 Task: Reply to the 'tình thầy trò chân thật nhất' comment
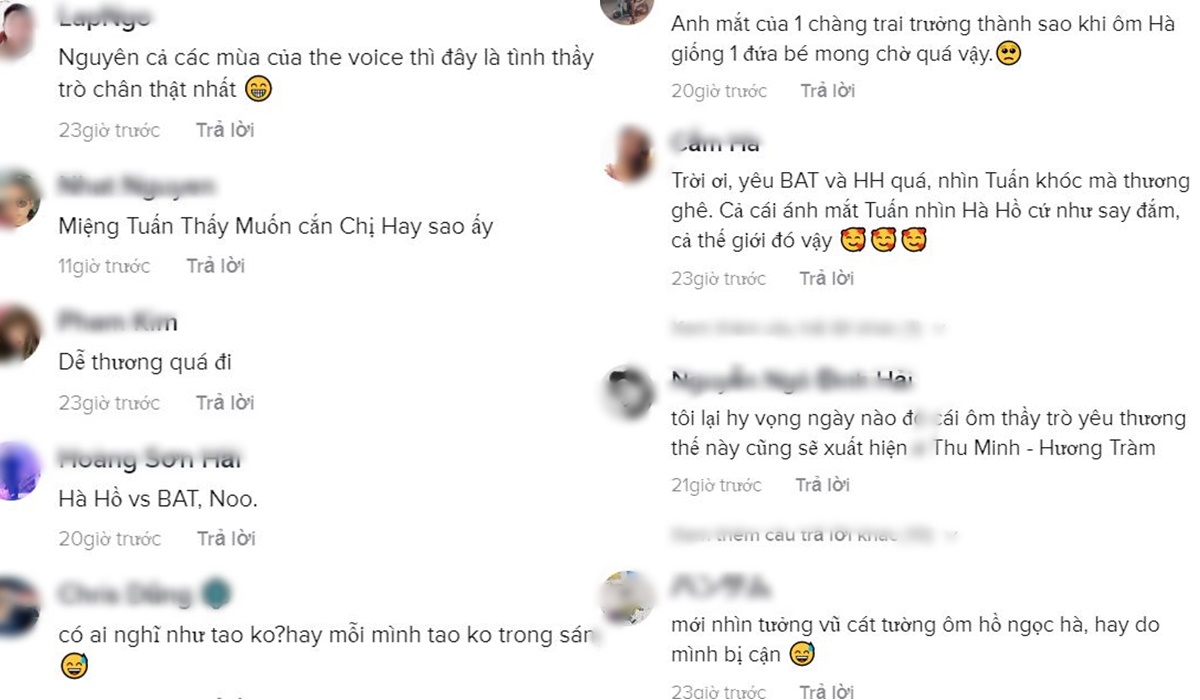[x=225, y=130]
